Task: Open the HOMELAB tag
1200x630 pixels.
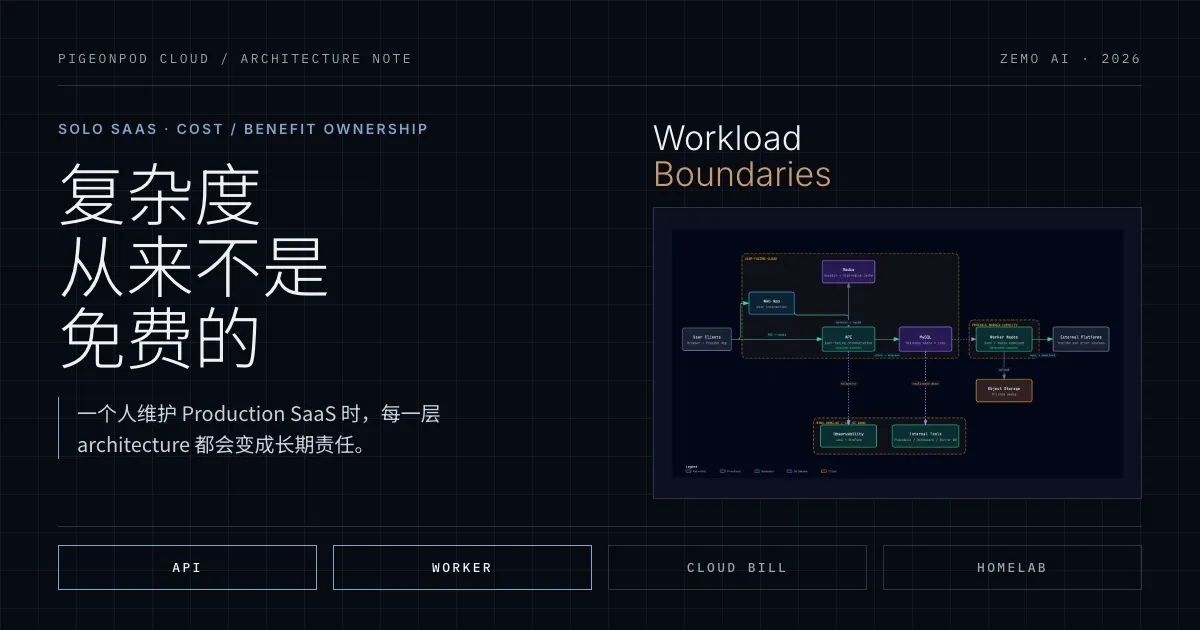Action: point(1012,567)
